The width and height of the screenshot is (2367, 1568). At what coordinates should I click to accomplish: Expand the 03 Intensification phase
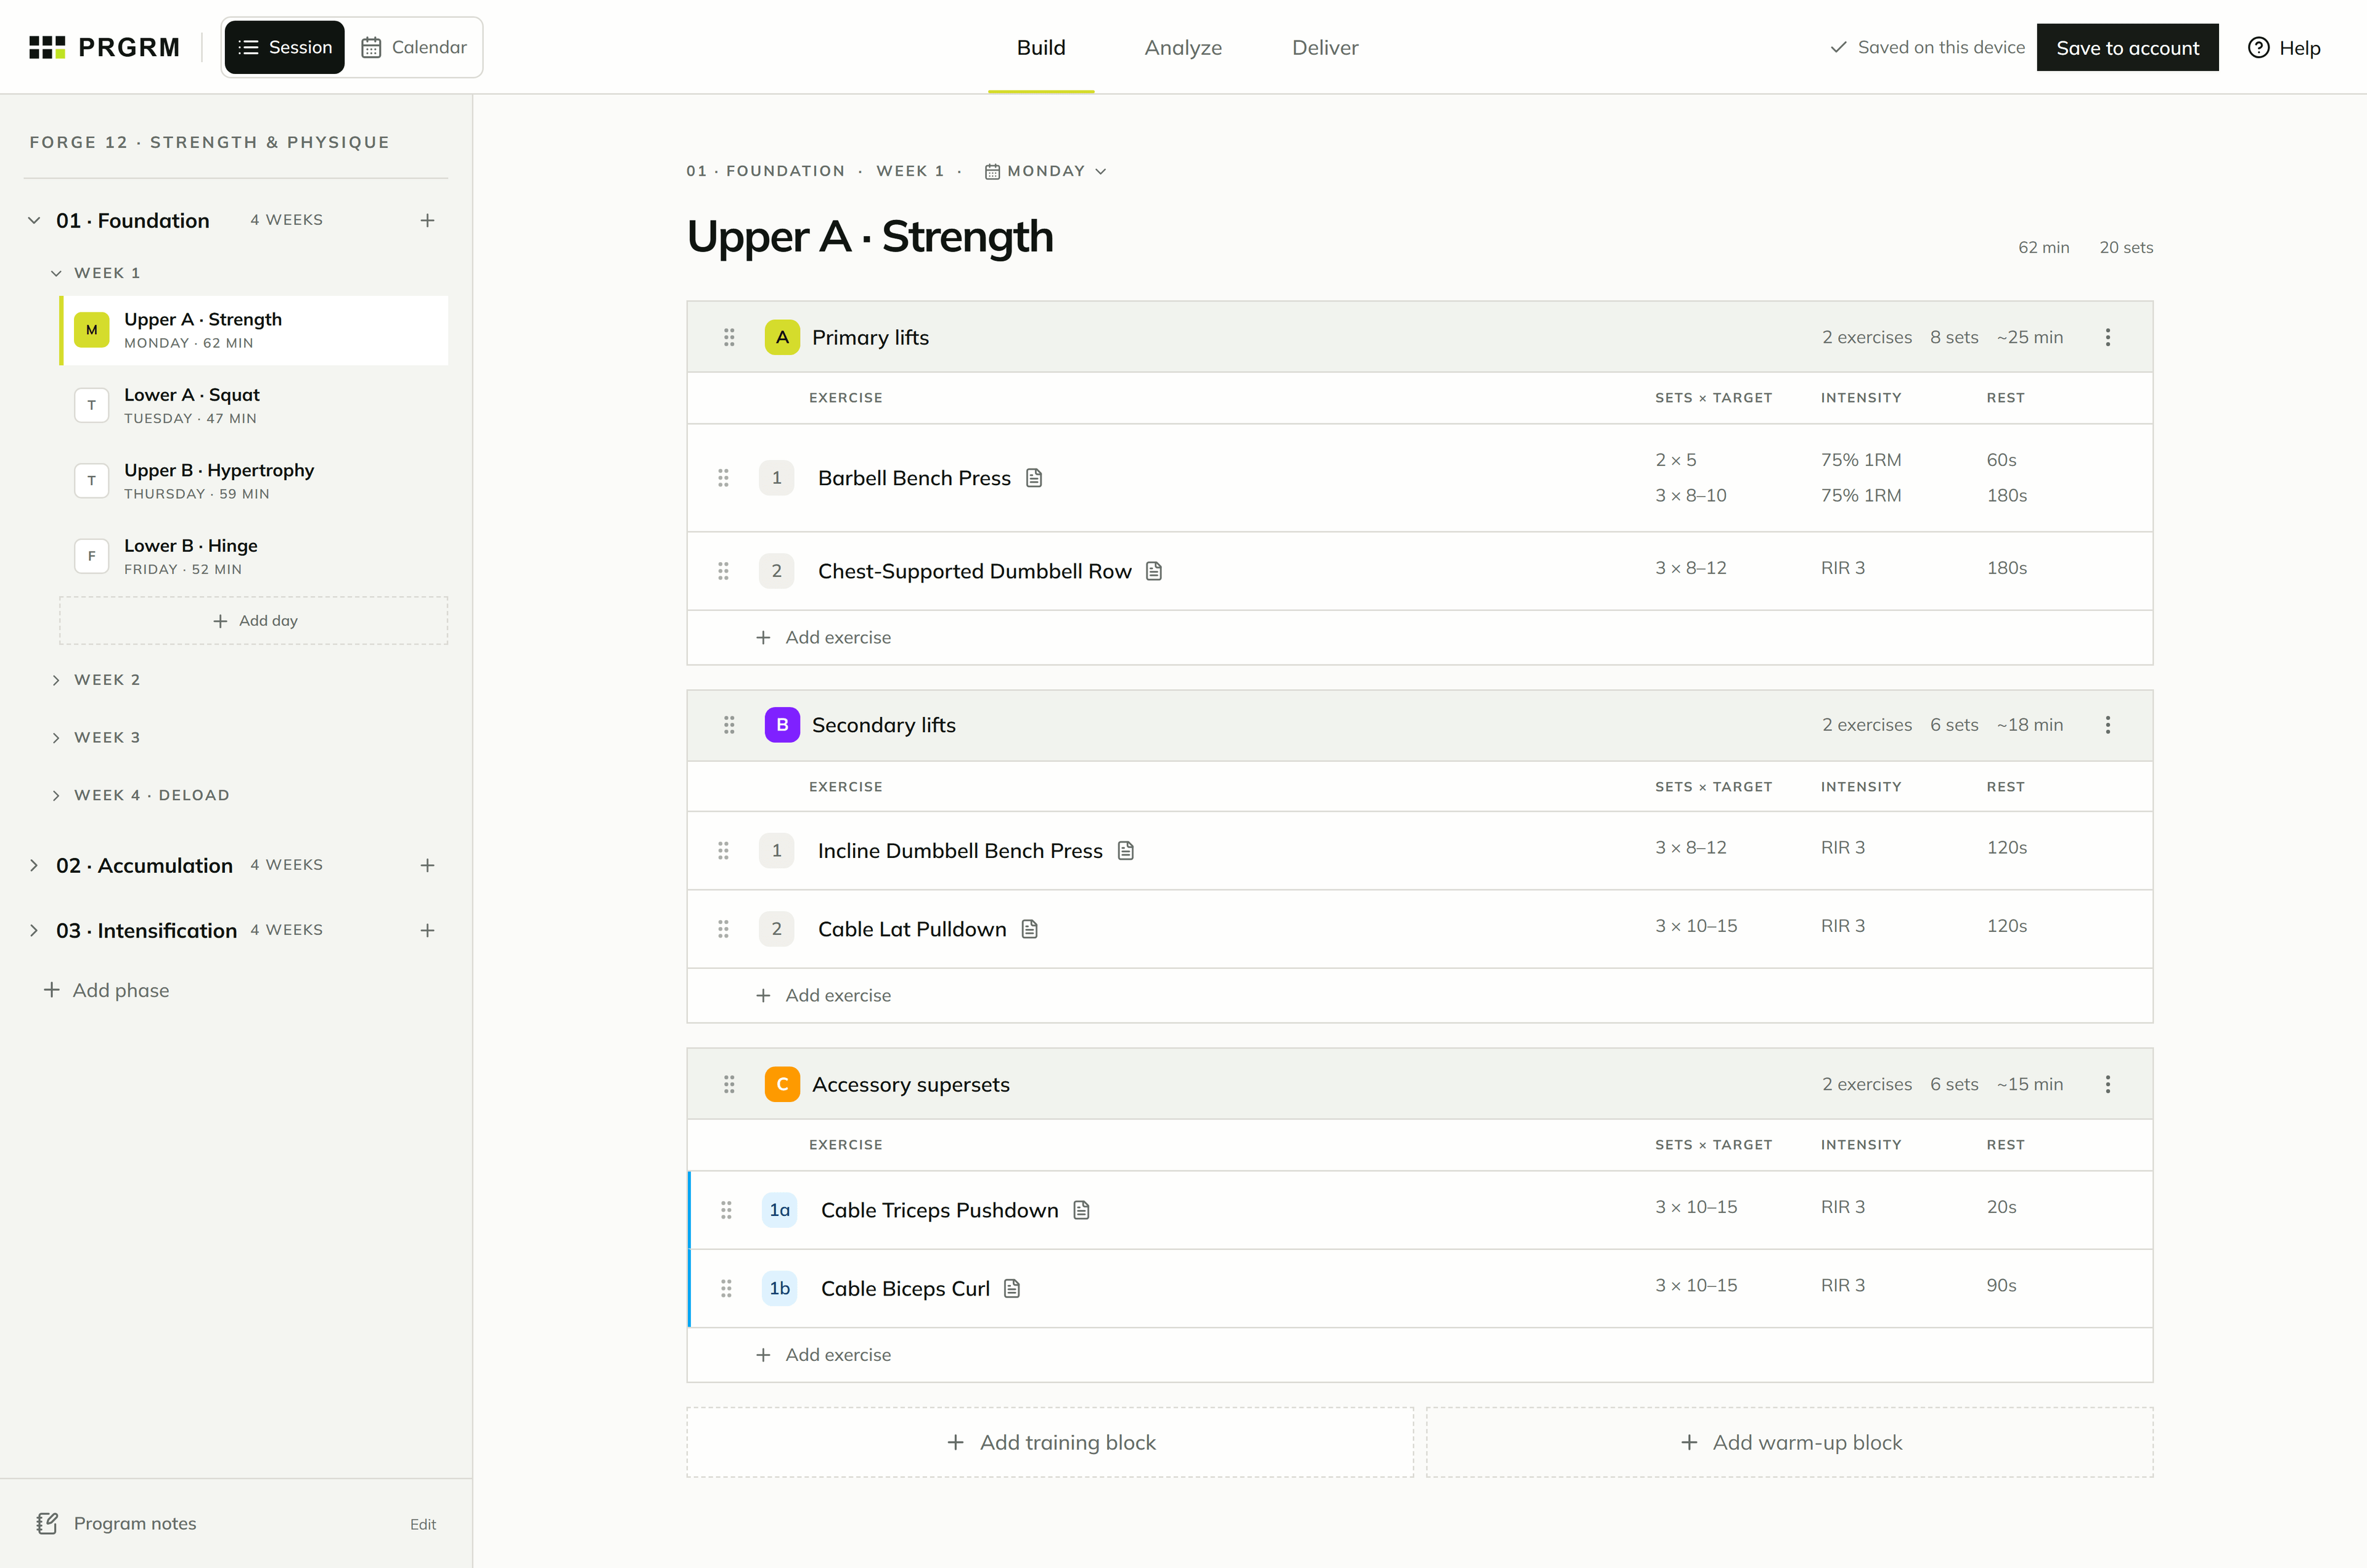(34, 930)
